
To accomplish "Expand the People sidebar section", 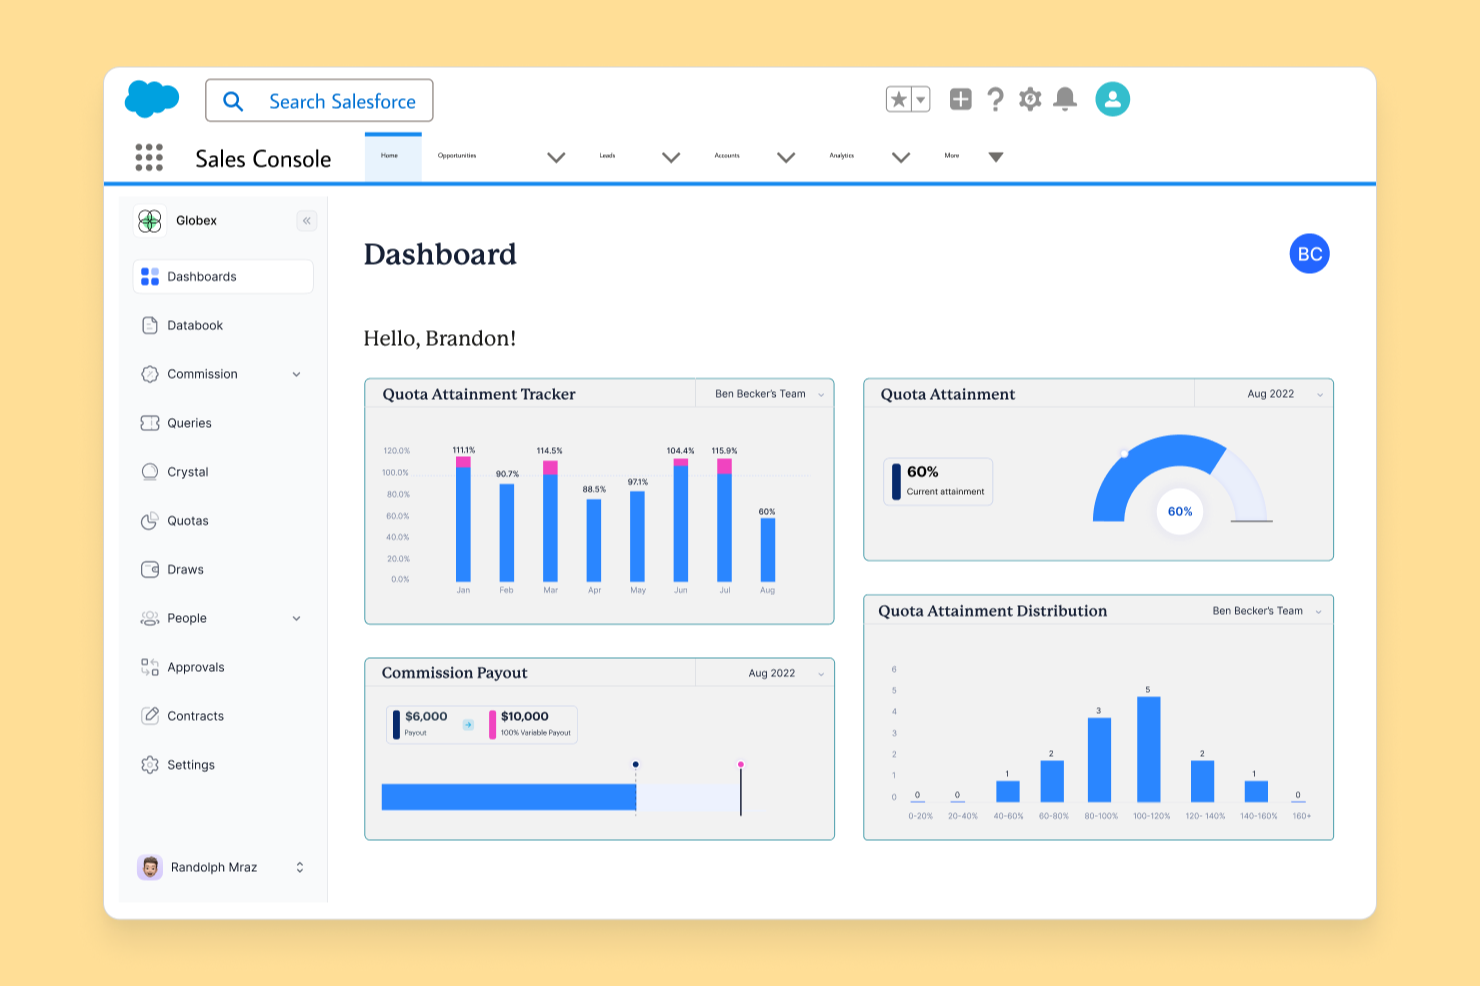I will pyautogui.click(x=296, y=618).
